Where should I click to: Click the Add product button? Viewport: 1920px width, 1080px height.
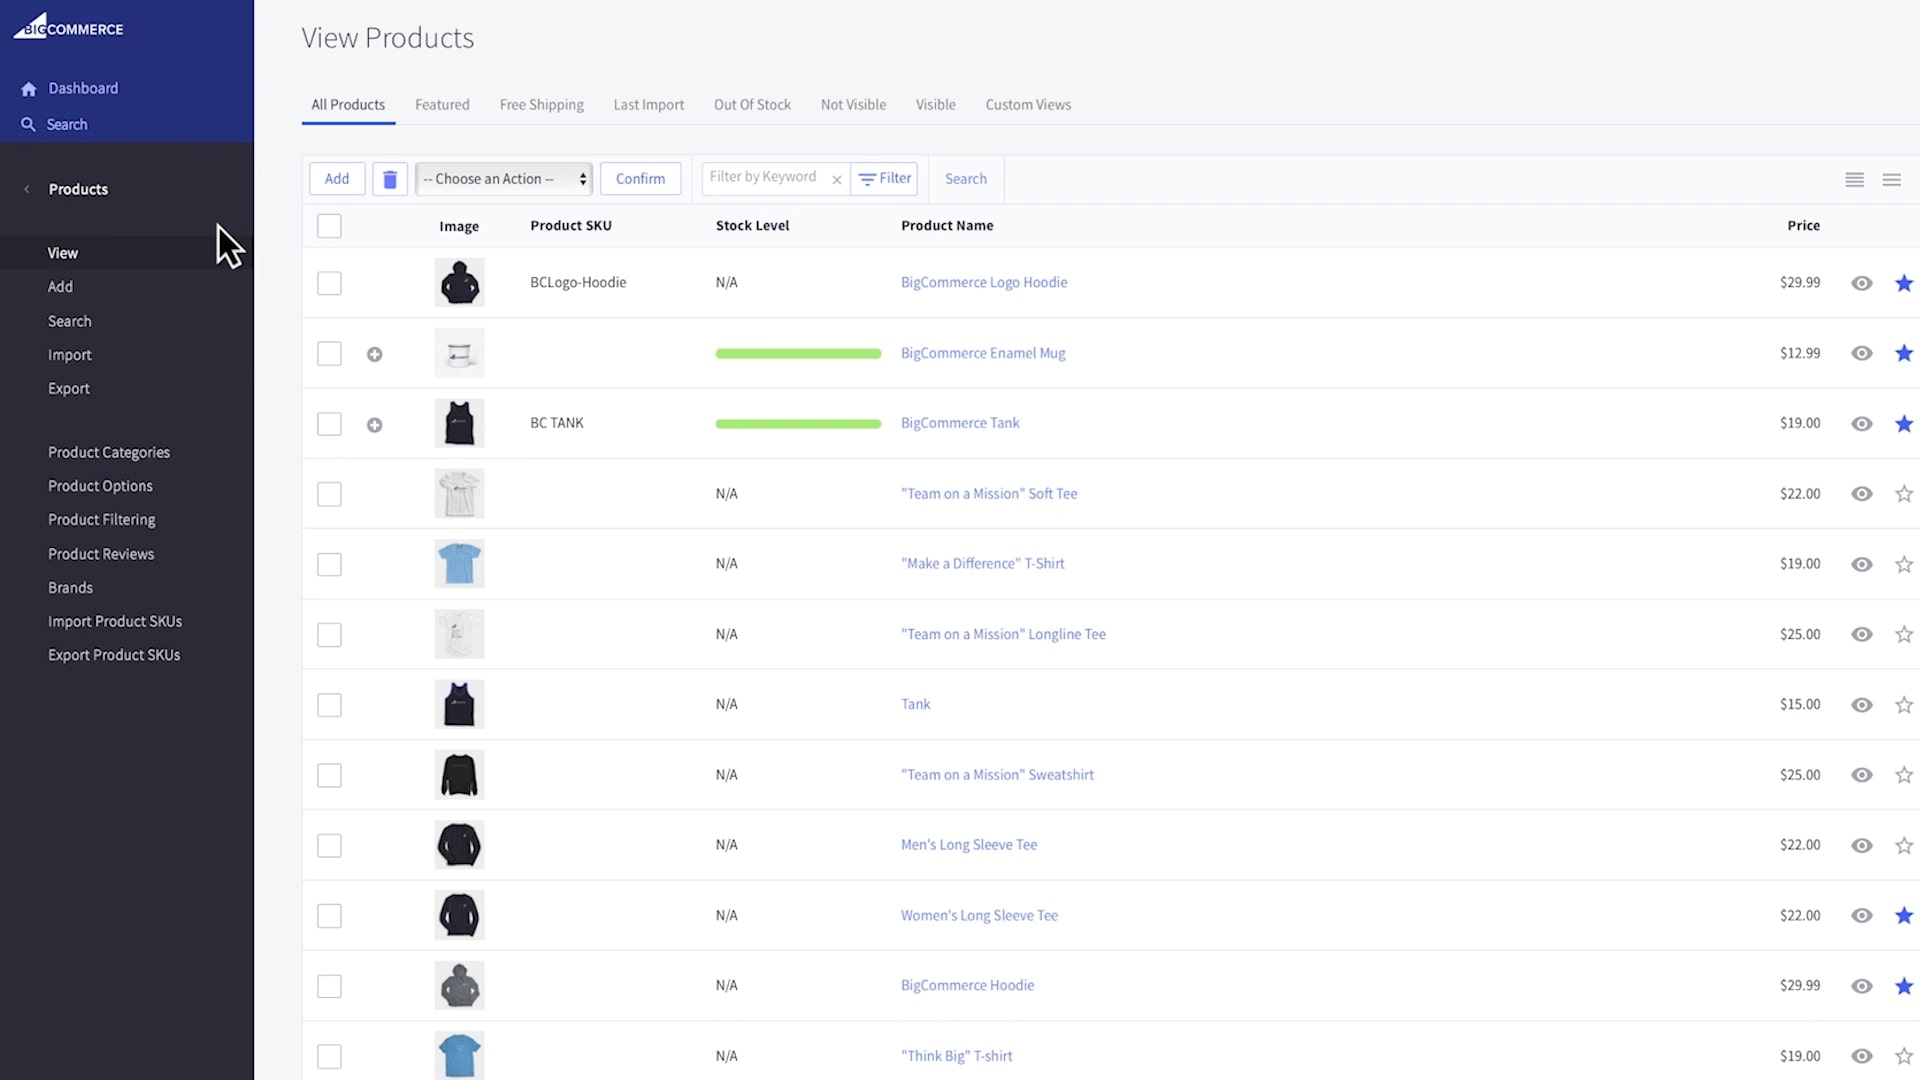(x=336, y=178)
